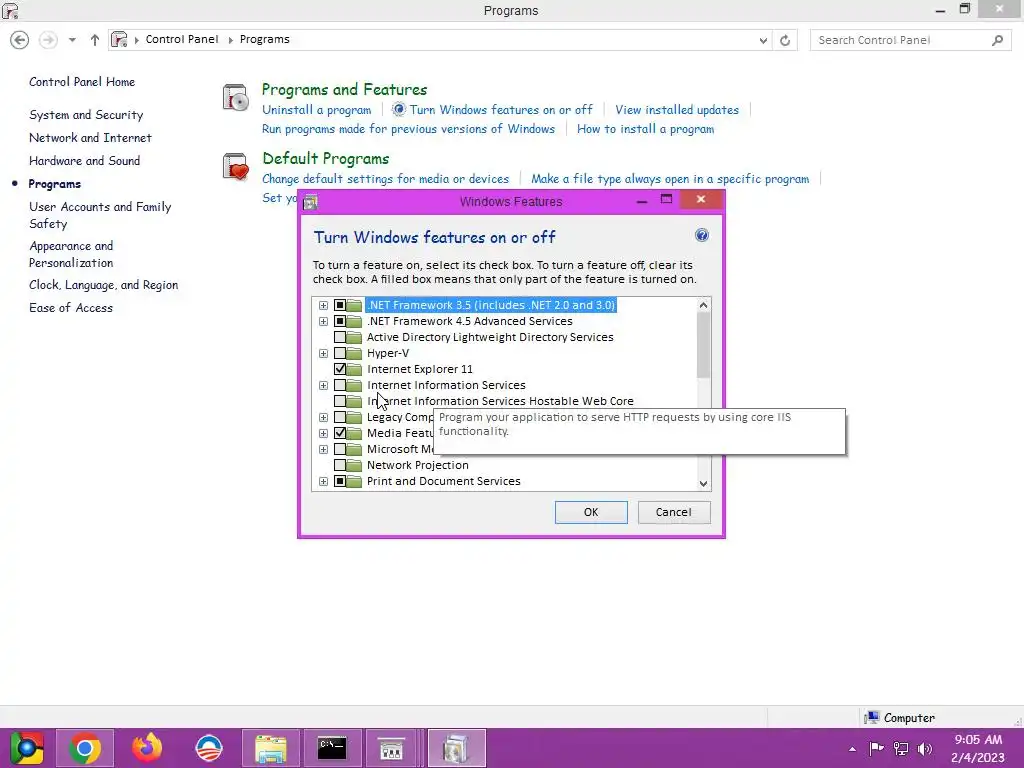This screenshot has height=768, width=1024.
Task: Click the clock showing 9:05 AM
Action: (x=978, y=740)
